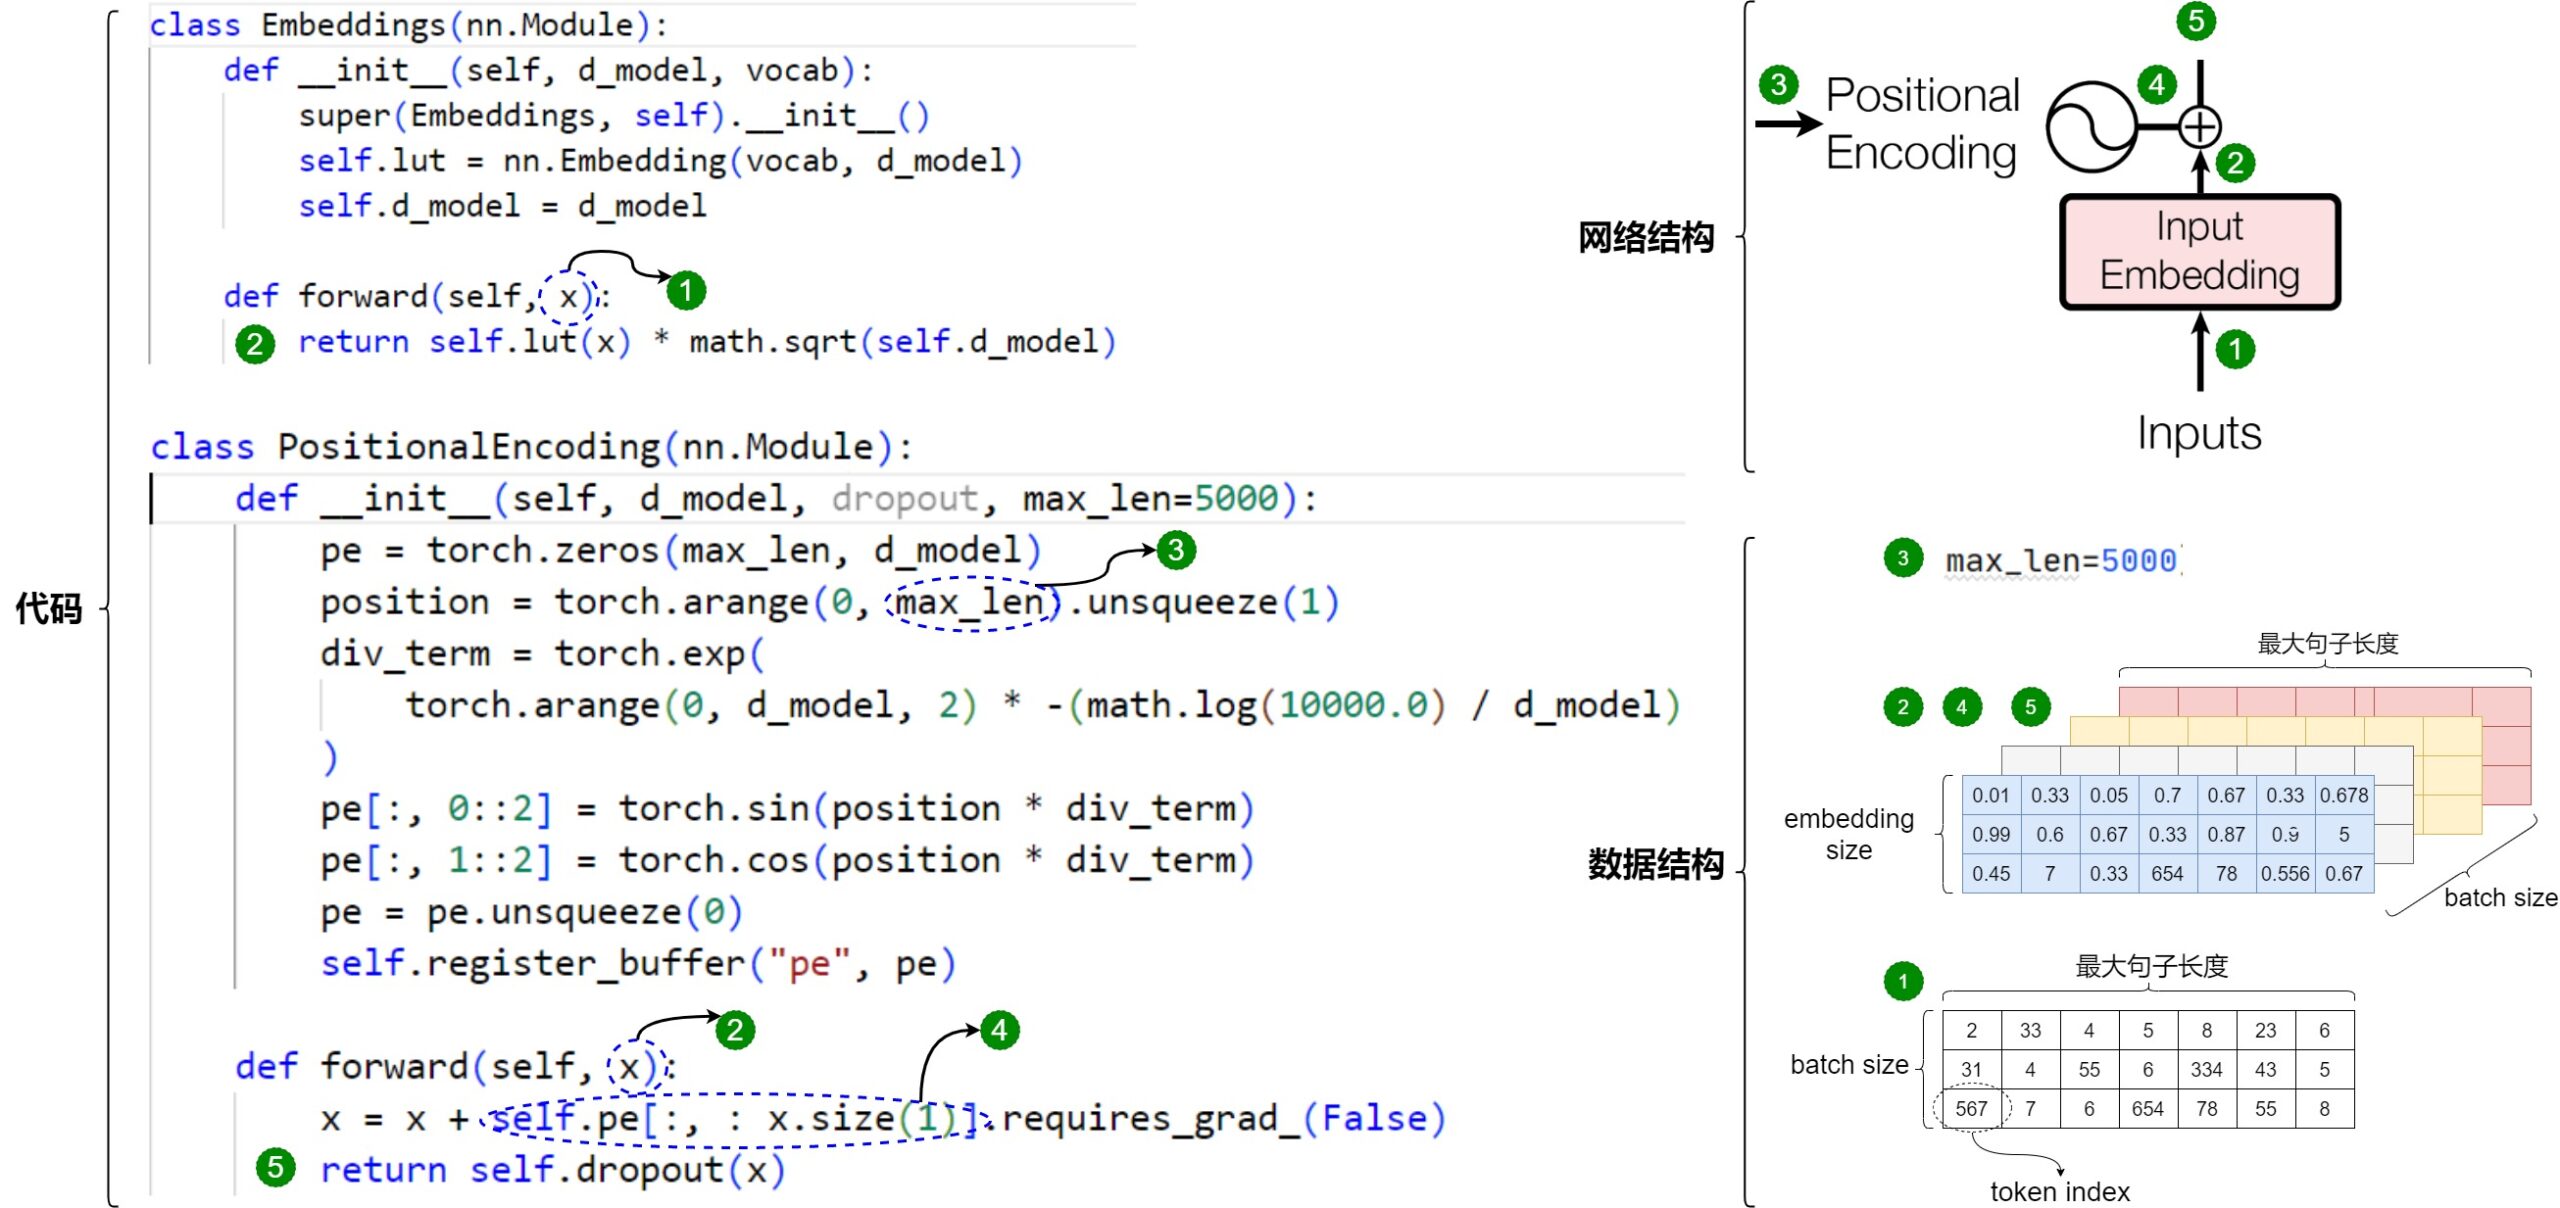2560x1208 pixels.
Task: Click the dashed-circled 567 token cell
Action: [x=1971, y=1108]
